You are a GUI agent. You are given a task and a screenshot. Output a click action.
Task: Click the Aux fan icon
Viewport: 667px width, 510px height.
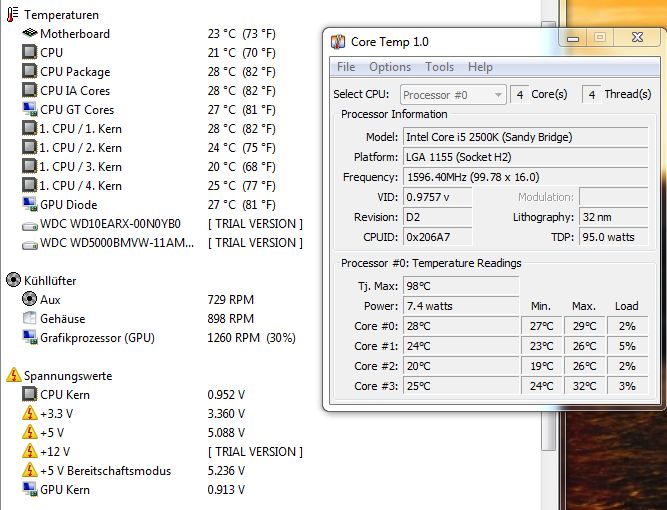tap(29, 299)
